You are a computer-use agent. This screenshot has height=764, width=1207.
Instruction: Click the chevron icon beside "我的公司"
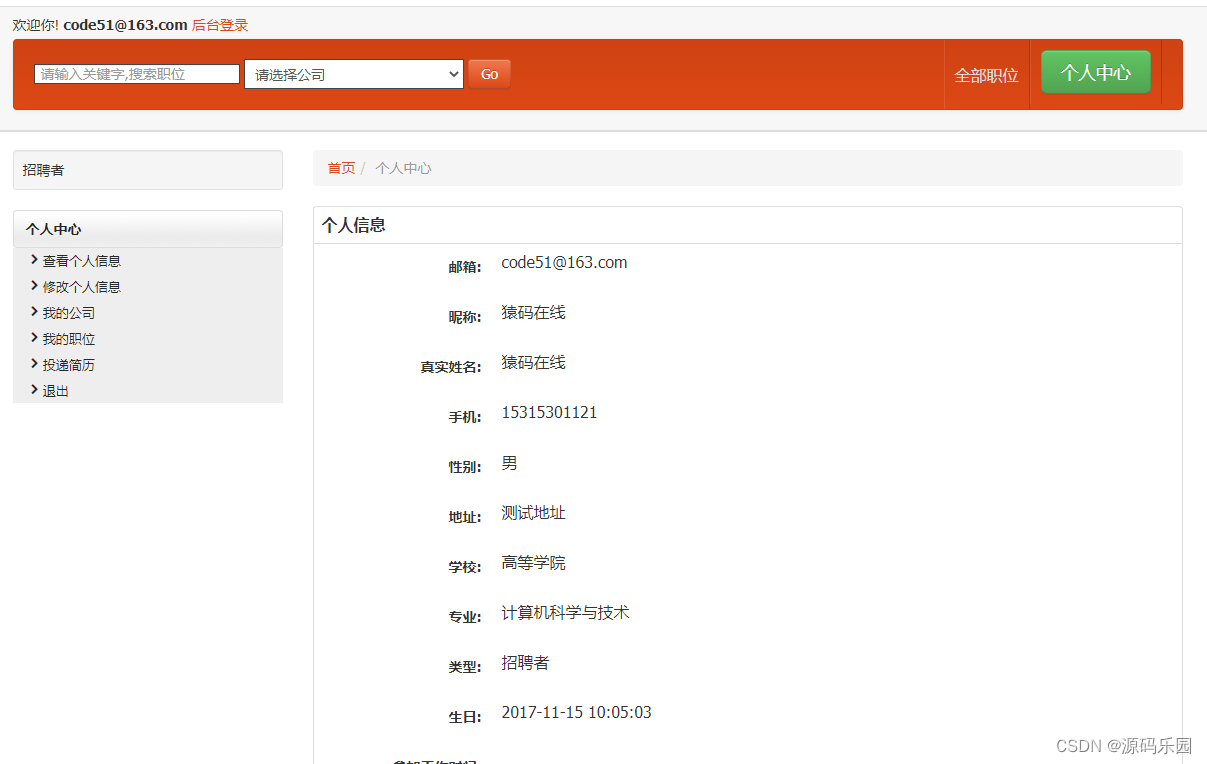click(36, 312)
